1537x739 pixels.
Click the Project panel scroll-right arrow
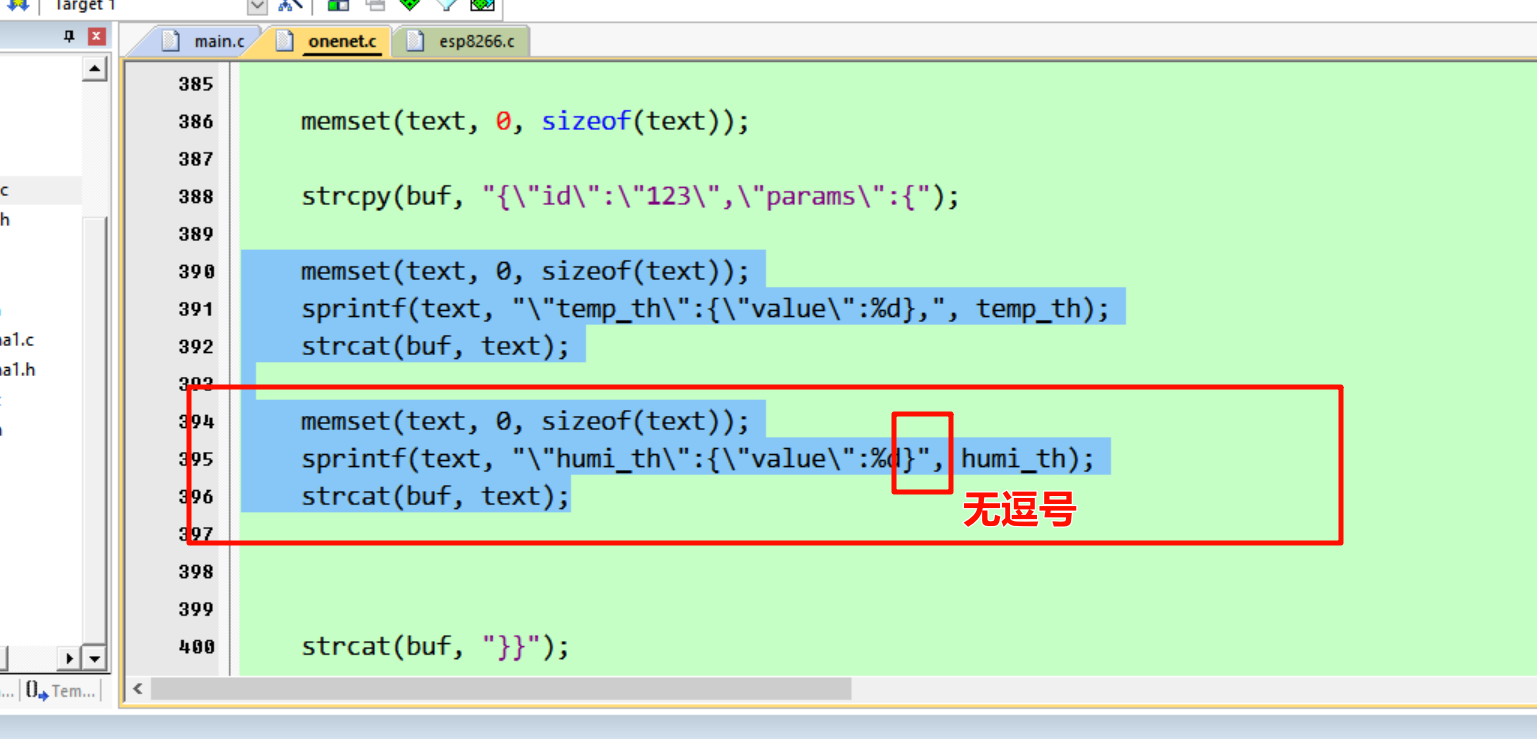(70, 659)
